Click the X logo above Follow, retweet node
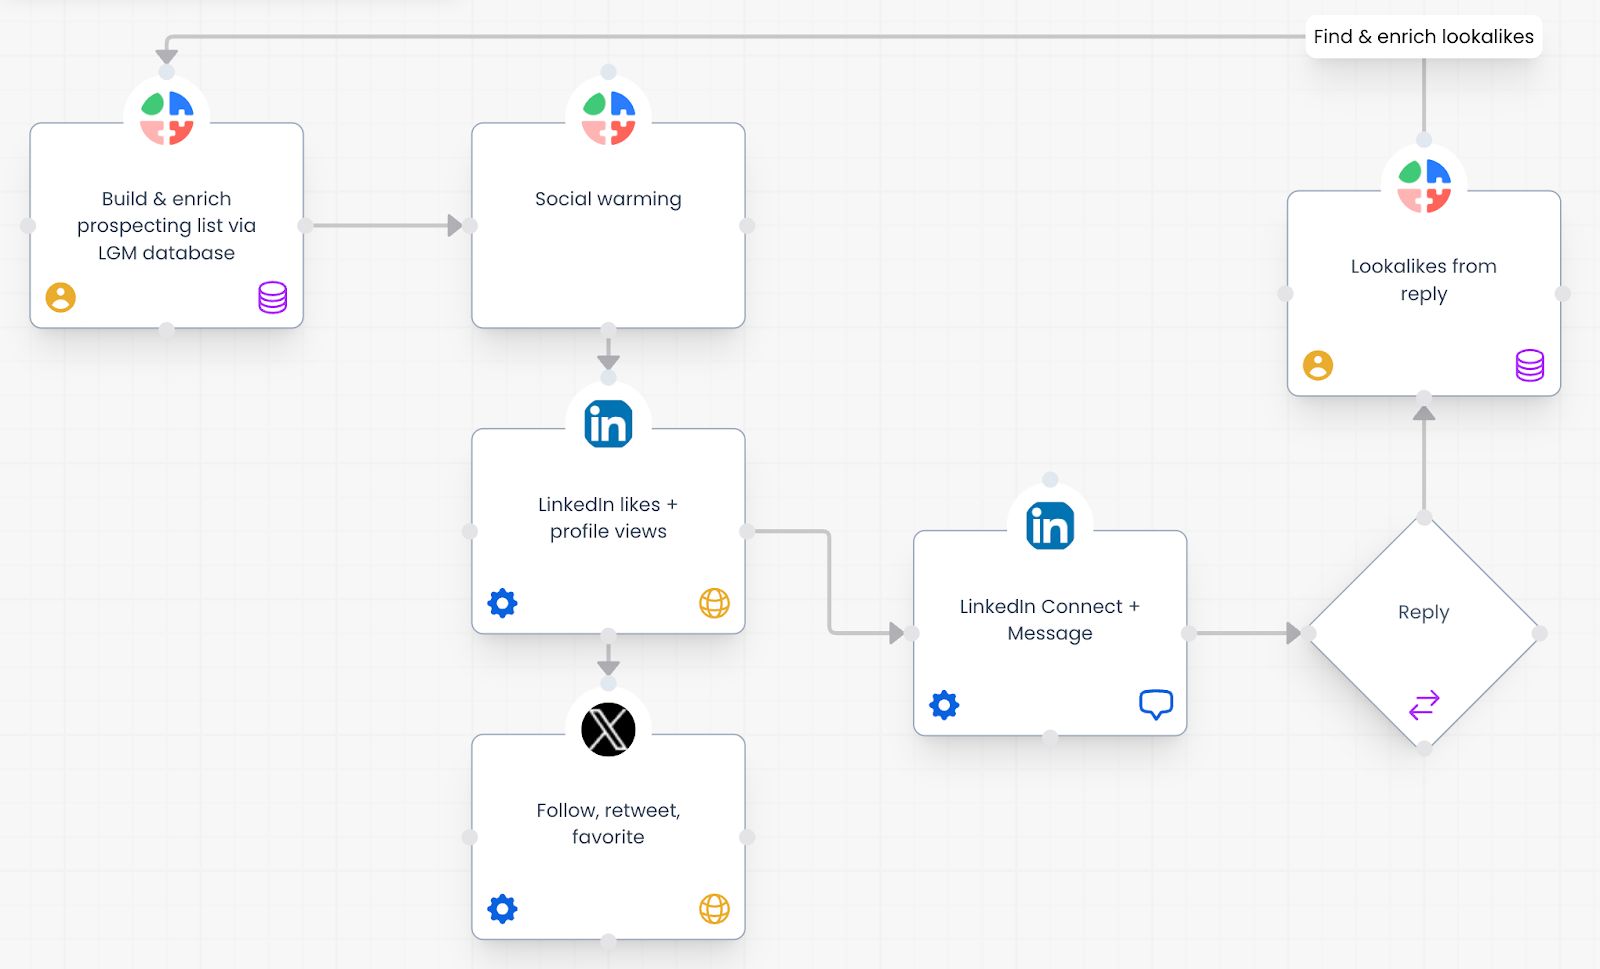Screen dimensions: 1600x969 (x=608, y=729)
